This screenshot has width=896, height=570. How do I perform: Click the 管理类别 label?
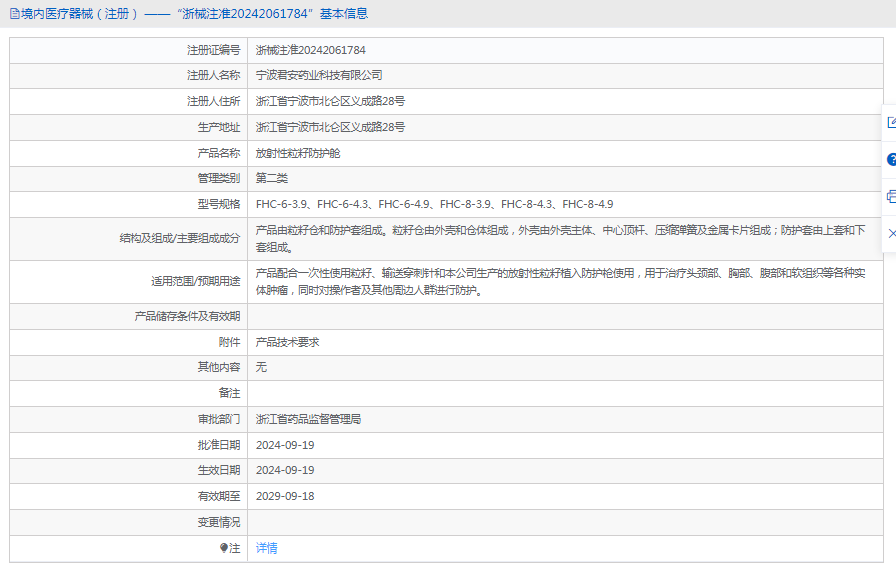219,178
